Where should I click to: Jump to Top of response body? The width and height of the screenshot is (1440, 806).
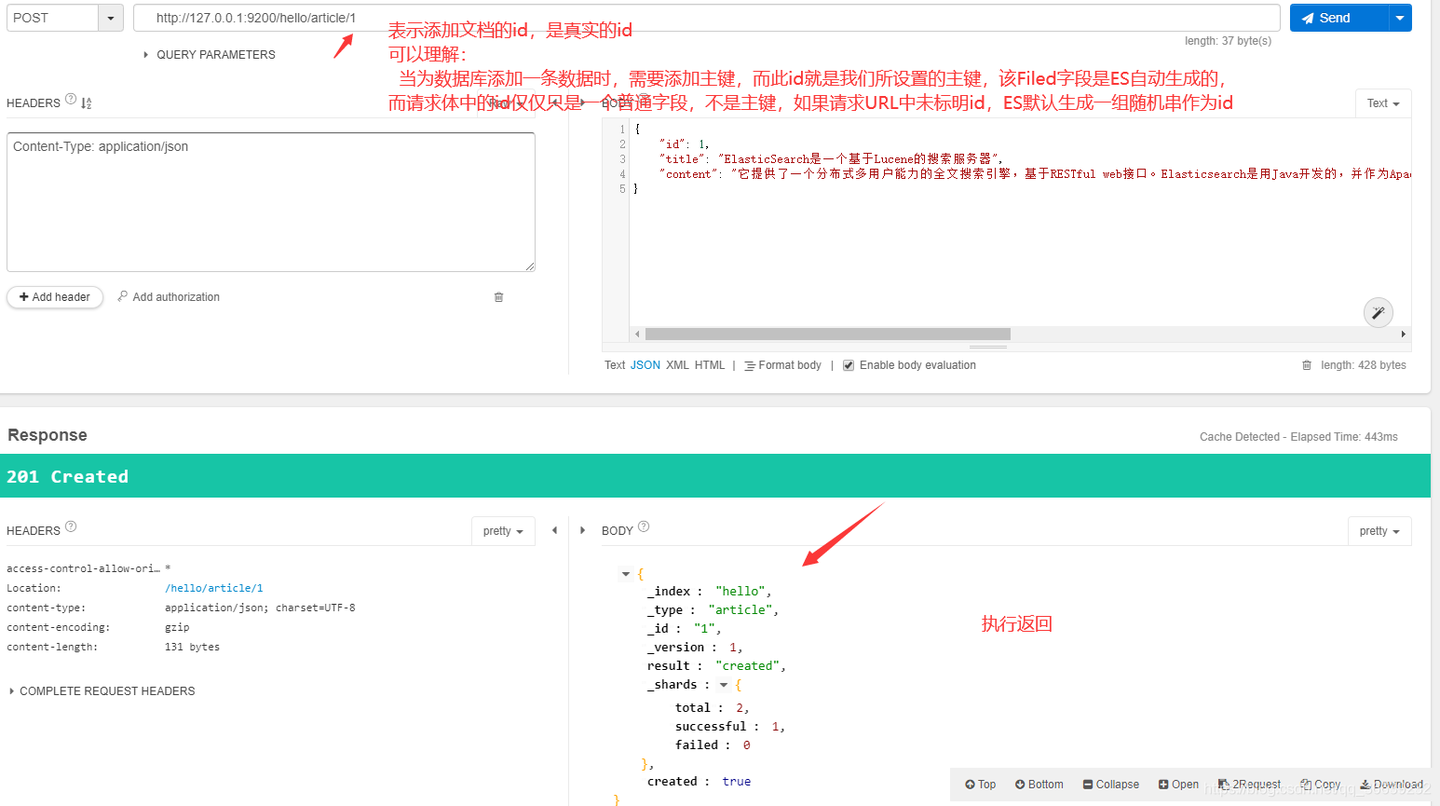pos(978,784)
